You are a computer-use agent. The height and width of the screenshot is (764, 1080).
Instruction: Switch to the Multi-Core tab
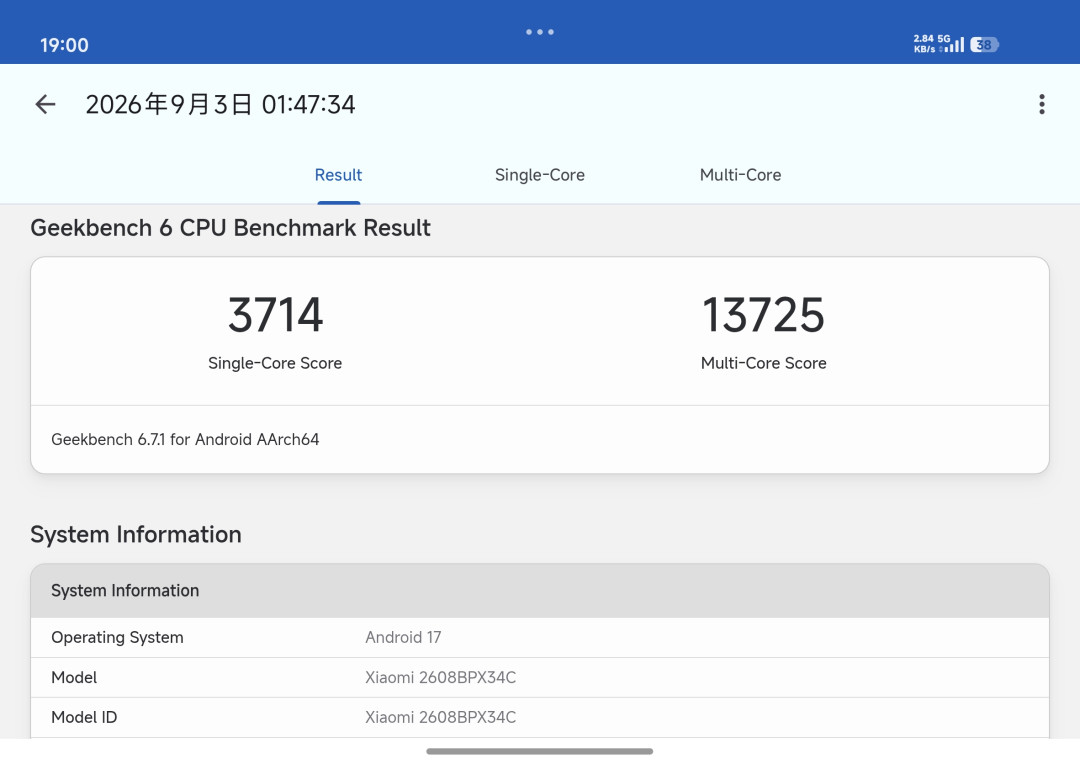coord(740,175)
